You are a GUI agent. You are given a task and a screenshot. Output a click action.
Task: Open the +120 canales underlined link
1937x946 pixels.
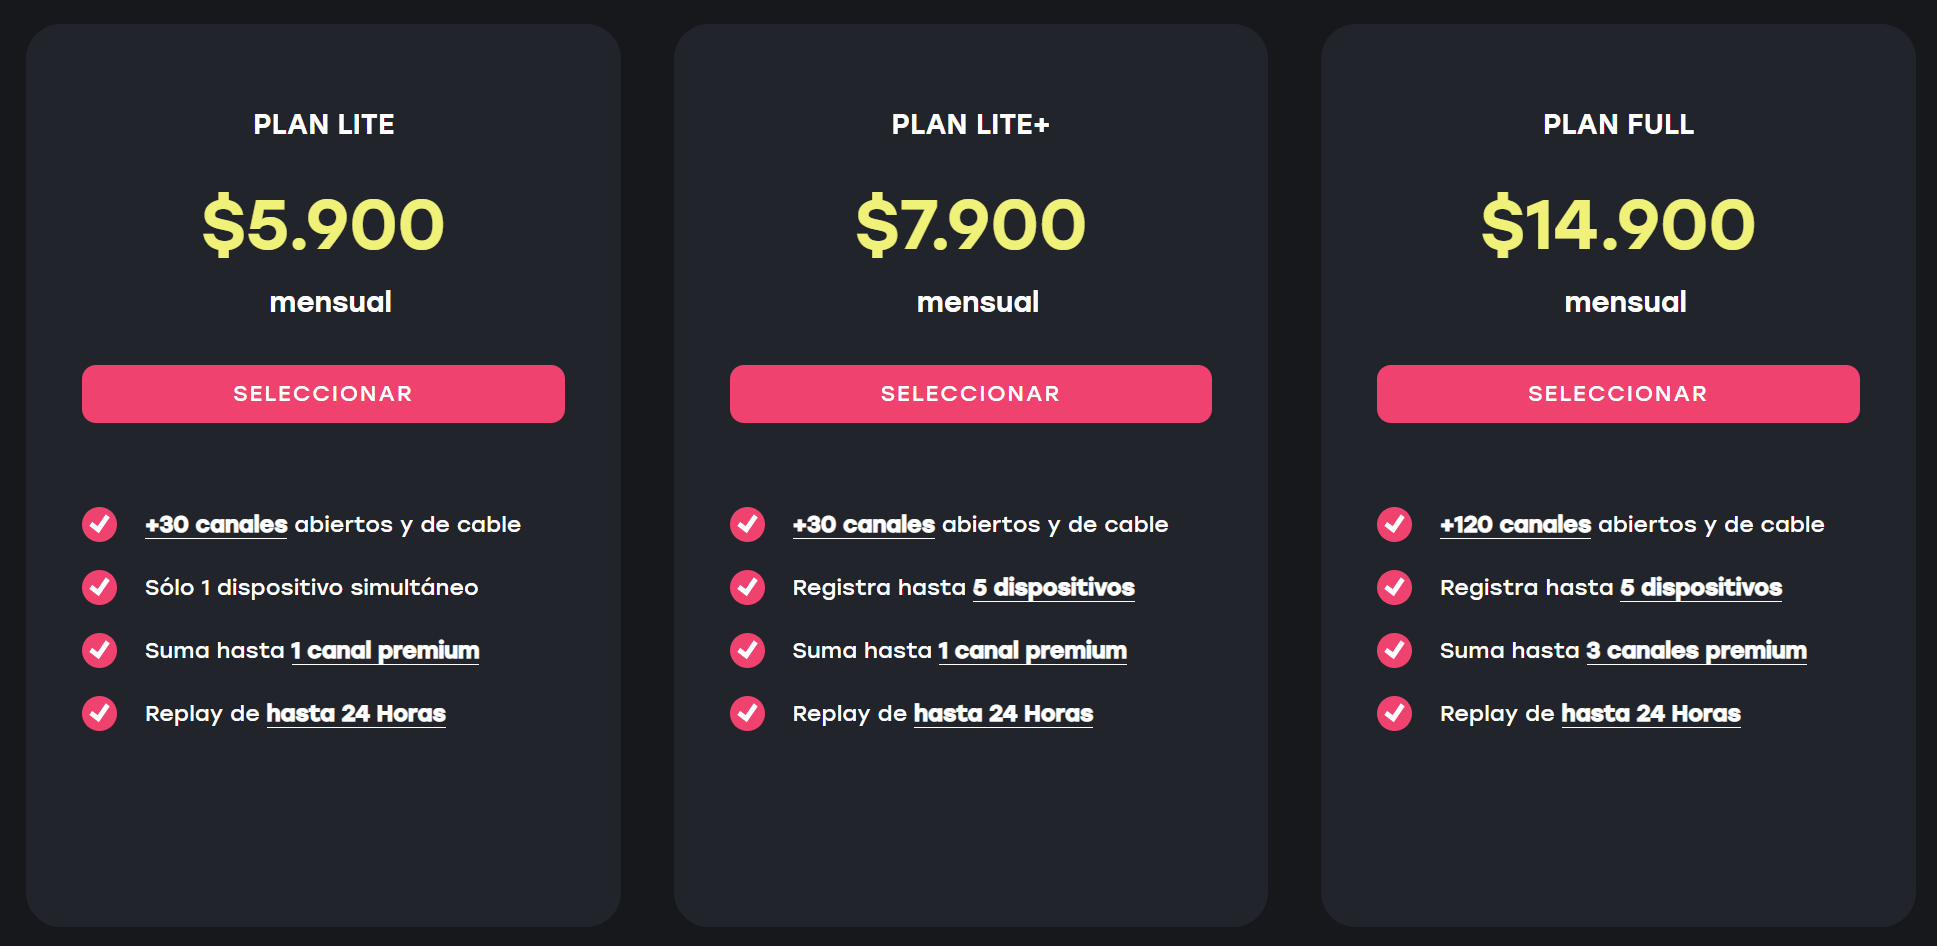(1515, 525)
